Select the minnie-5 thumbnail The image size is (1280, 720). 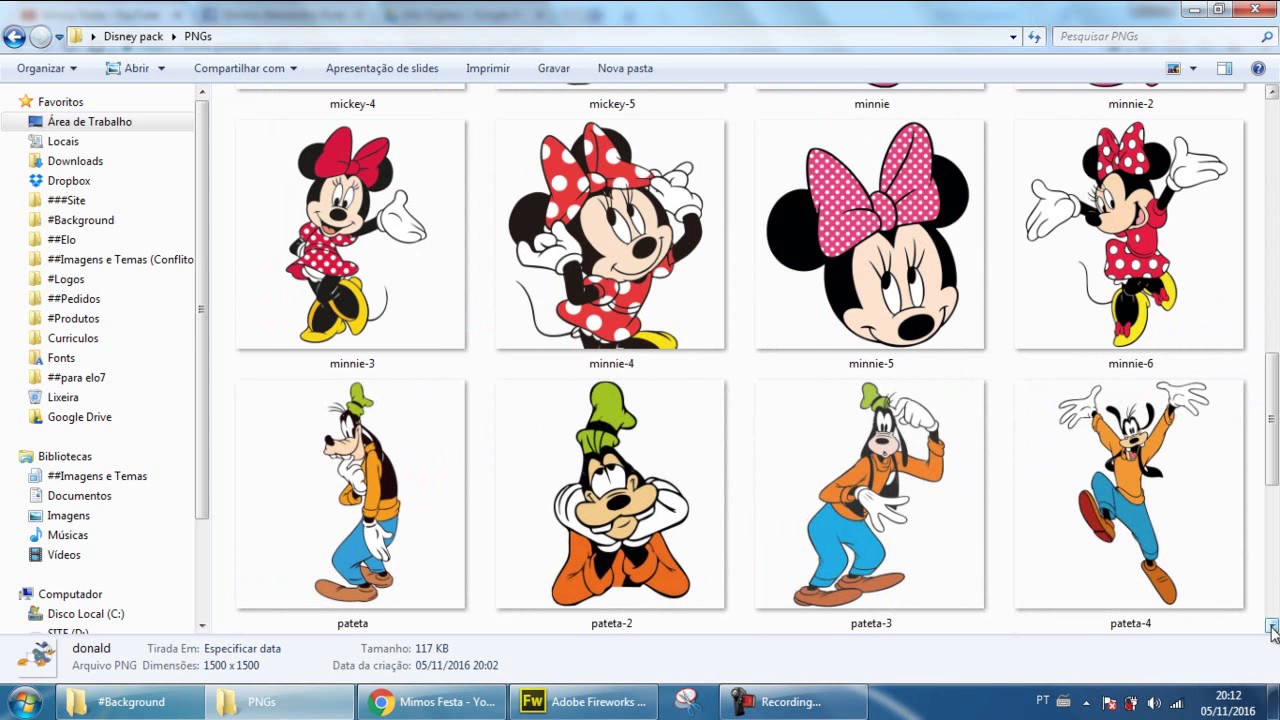click(x=870, y=235)
